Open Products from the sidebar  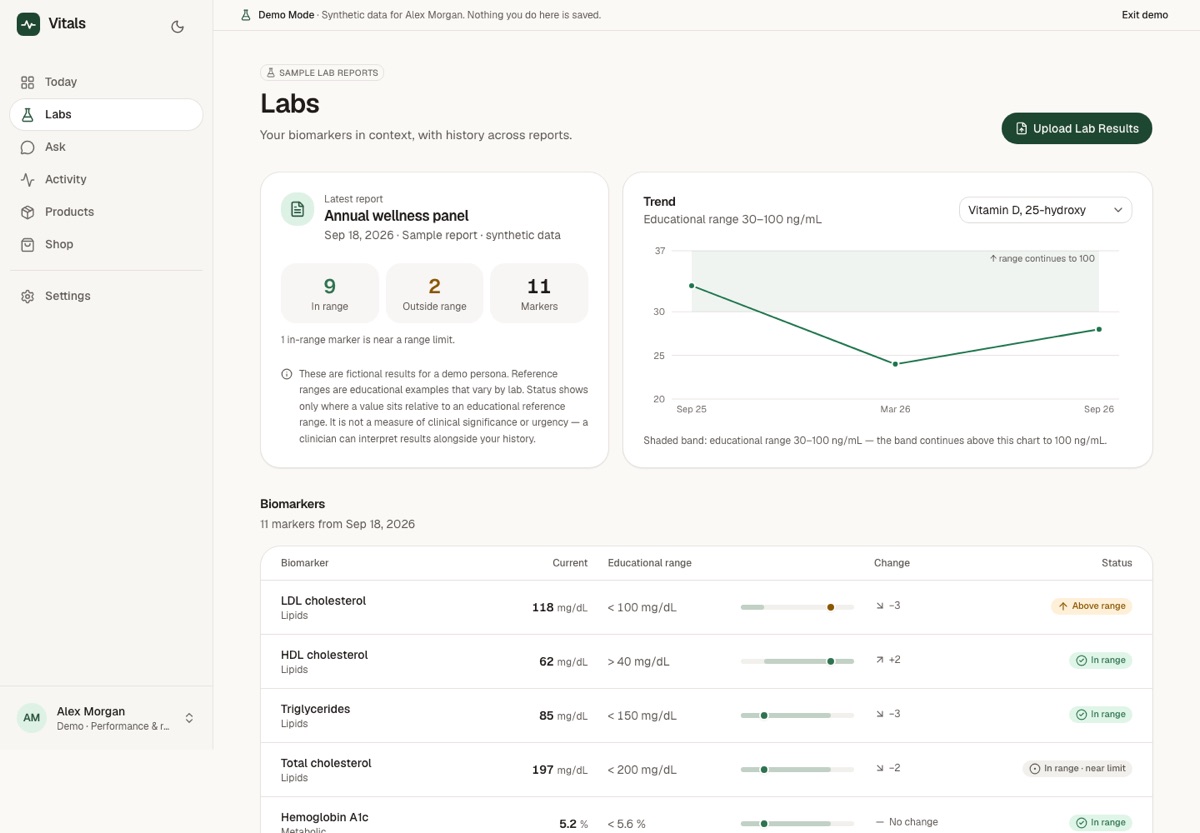[106, 212]
